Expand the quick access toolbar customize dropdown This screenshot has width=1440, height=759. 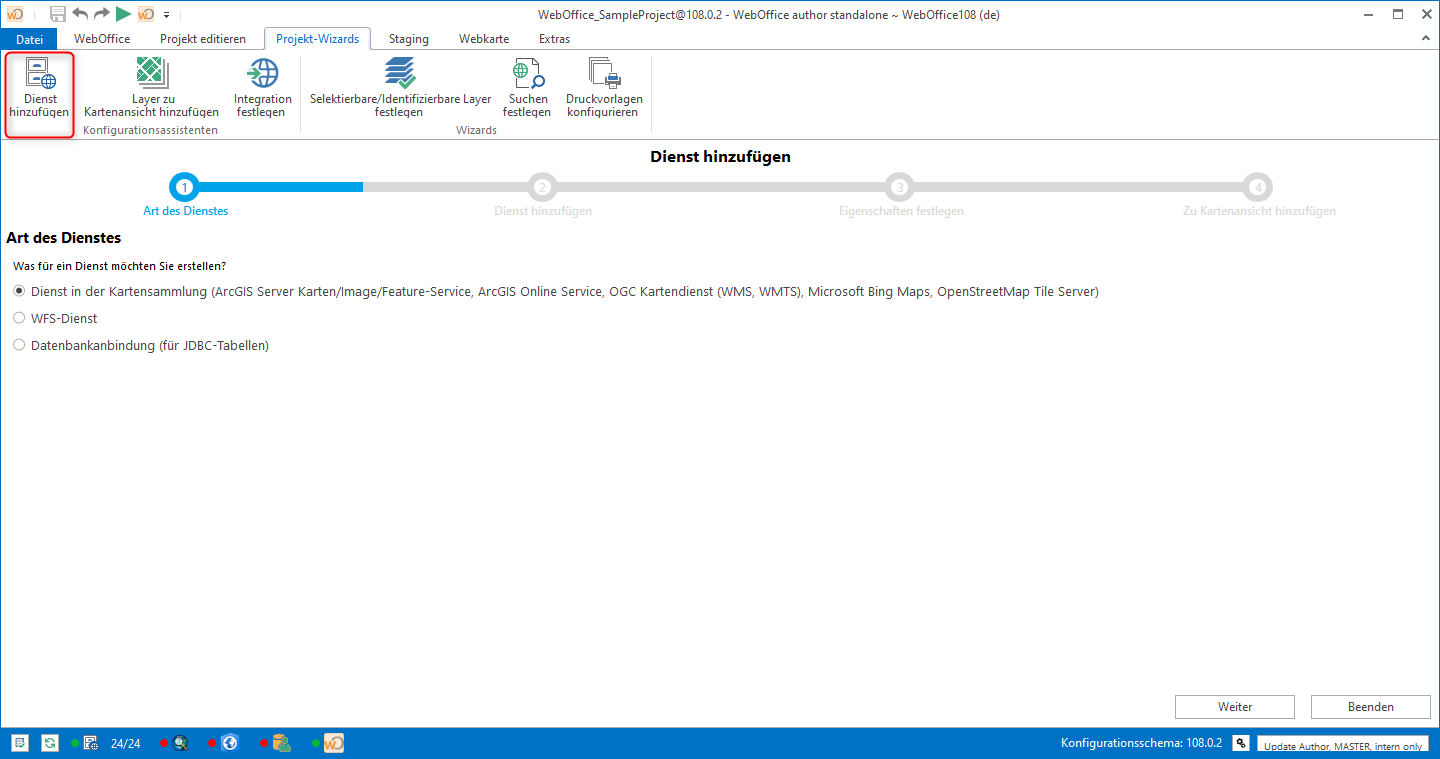click(x=167, y=15)
